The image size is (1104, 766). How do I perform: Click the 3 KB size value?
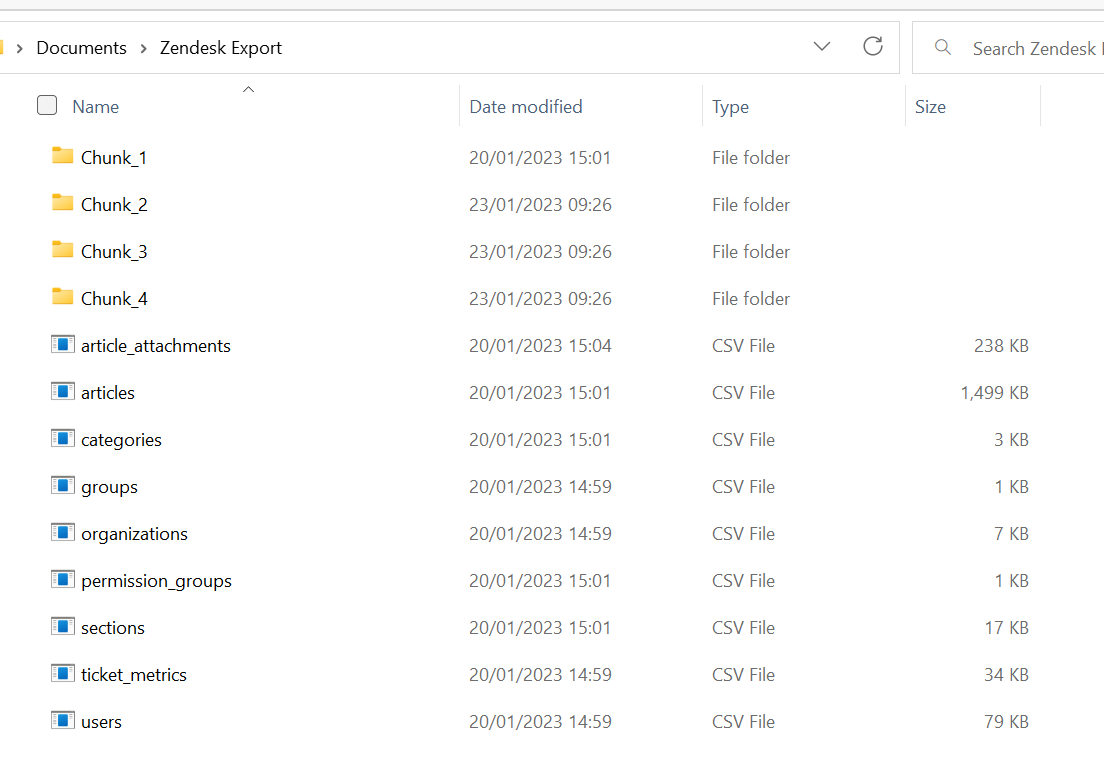(1011, 440)
